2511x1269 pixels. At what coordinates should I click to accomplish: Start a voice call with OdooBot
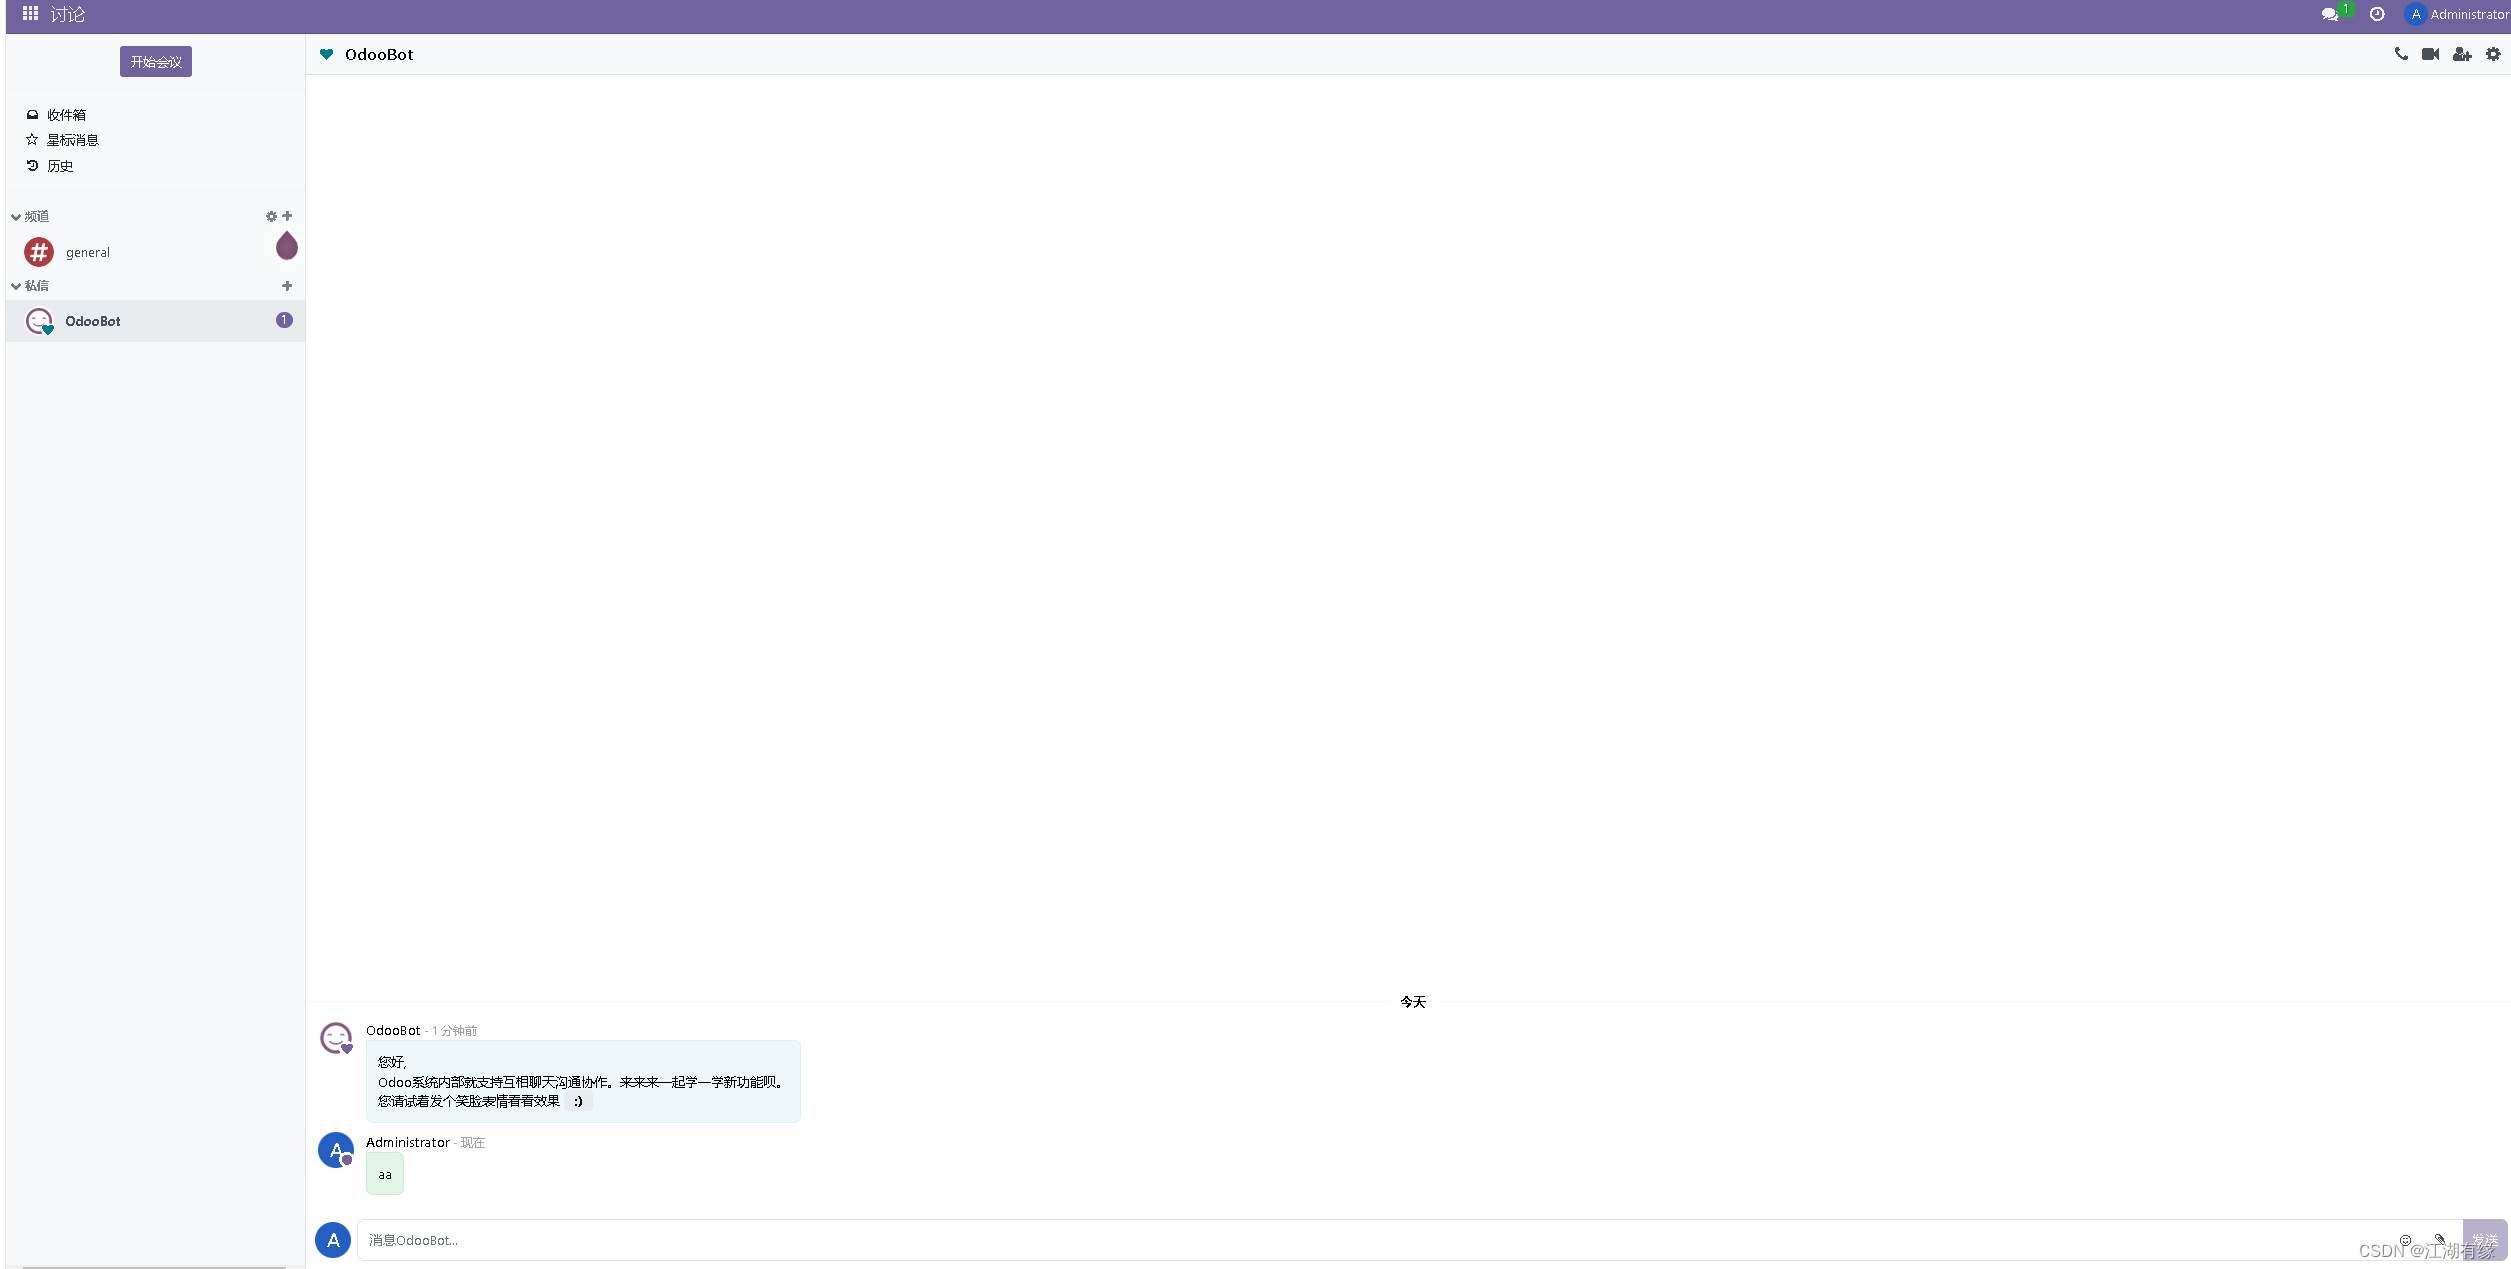click(2401, 54)
